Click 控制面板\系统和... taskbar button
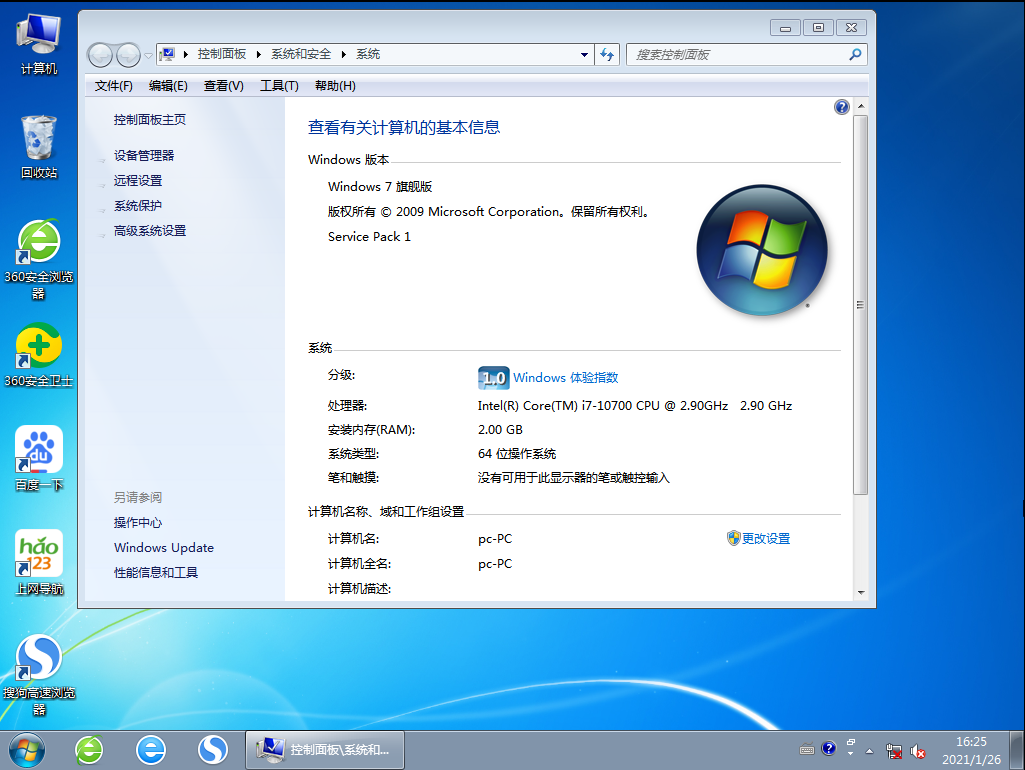Screen dimensions: 1025x770 pos(325,750)
